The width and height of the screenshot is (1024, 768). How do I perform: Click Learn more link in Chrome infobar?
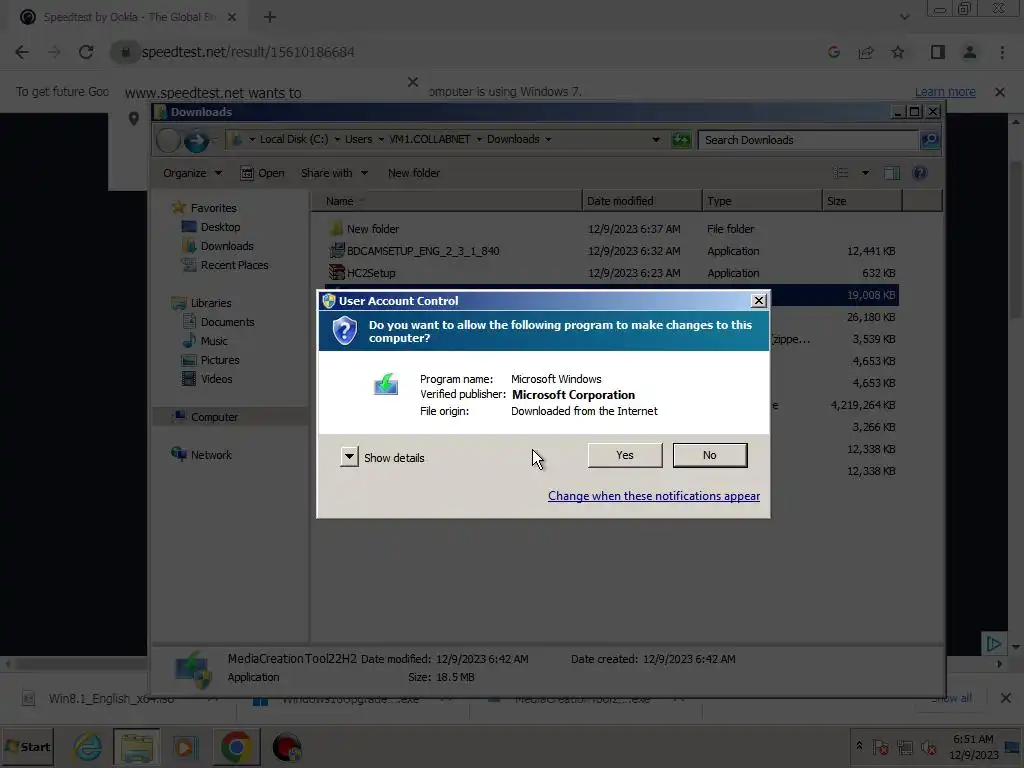pos(945,91)
